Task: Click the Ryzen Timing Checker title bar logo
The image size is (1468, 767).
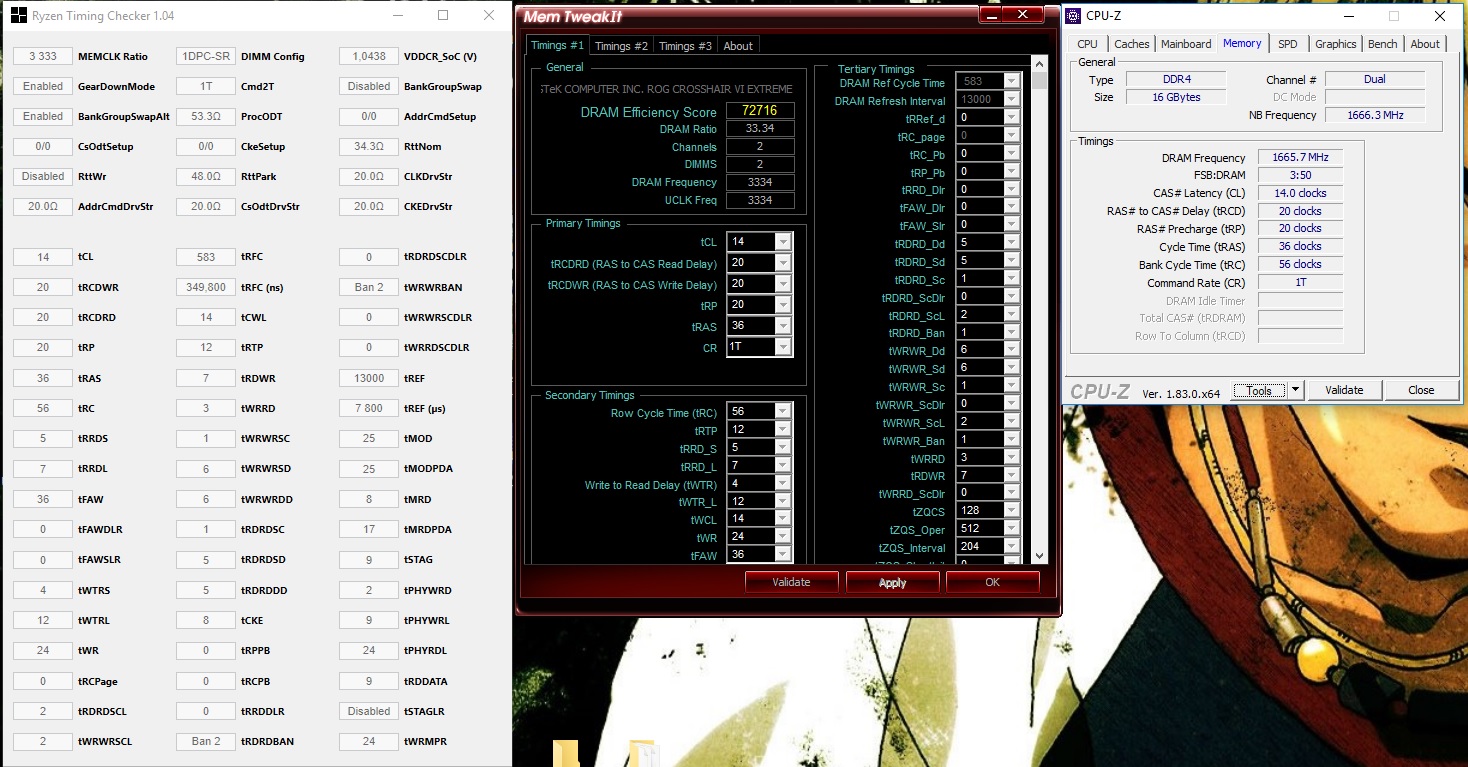Action: pyautogui.click(x=17, y=15)
